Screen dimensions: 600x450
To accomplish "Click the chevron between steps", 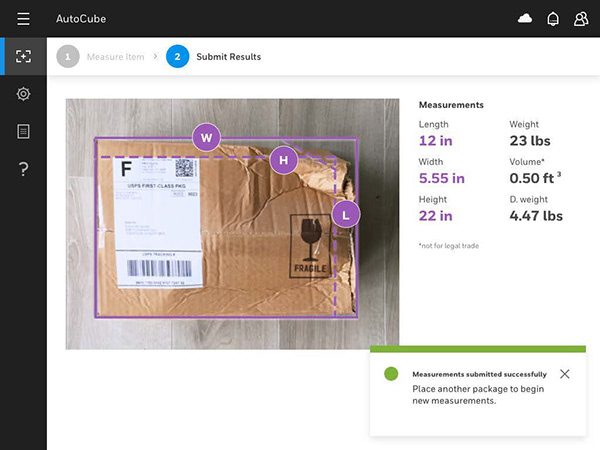I will click(x=155, y=57).
